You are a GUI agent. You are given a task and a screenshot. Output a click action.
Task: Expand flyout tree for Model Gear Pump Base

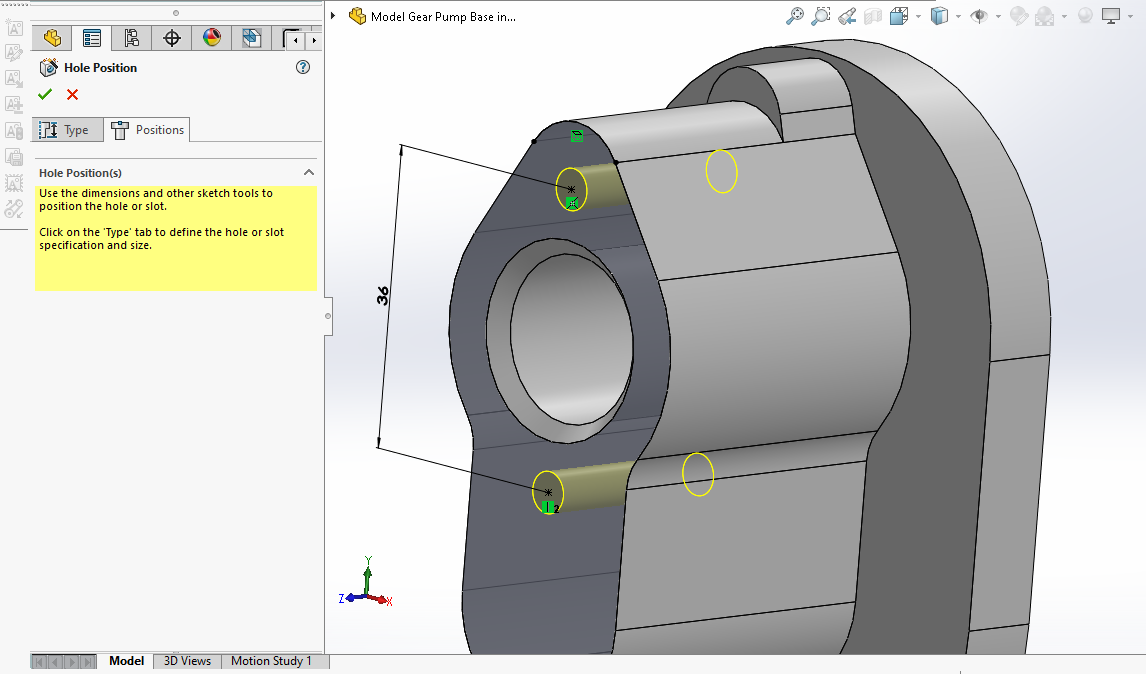coord(333,16)
